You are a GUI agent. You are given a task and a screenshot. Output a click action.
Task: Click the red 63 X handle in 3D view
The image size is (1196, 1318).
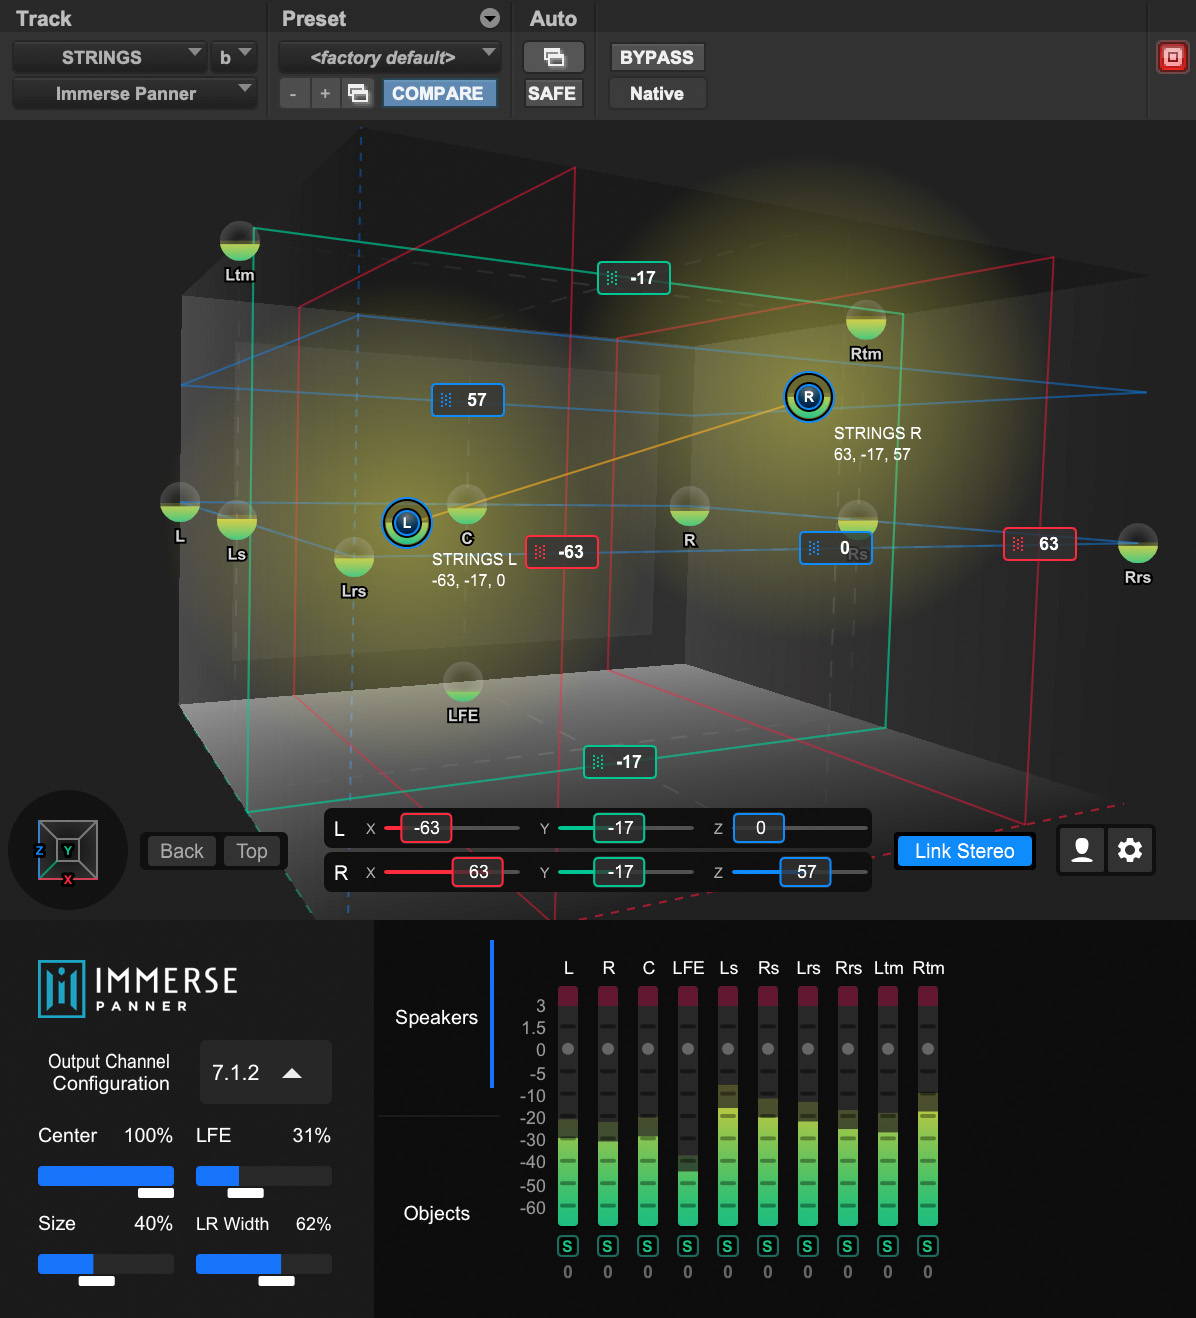tap(1040, 544)
